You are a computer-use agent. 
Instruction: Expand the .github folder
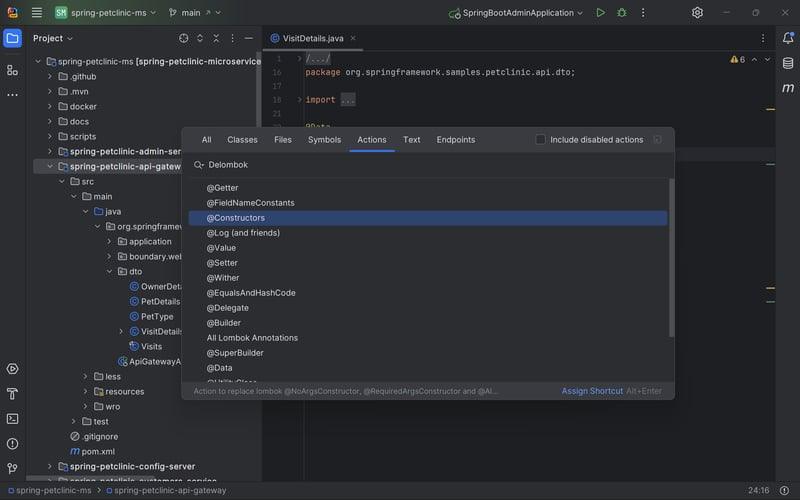(49, 77)
